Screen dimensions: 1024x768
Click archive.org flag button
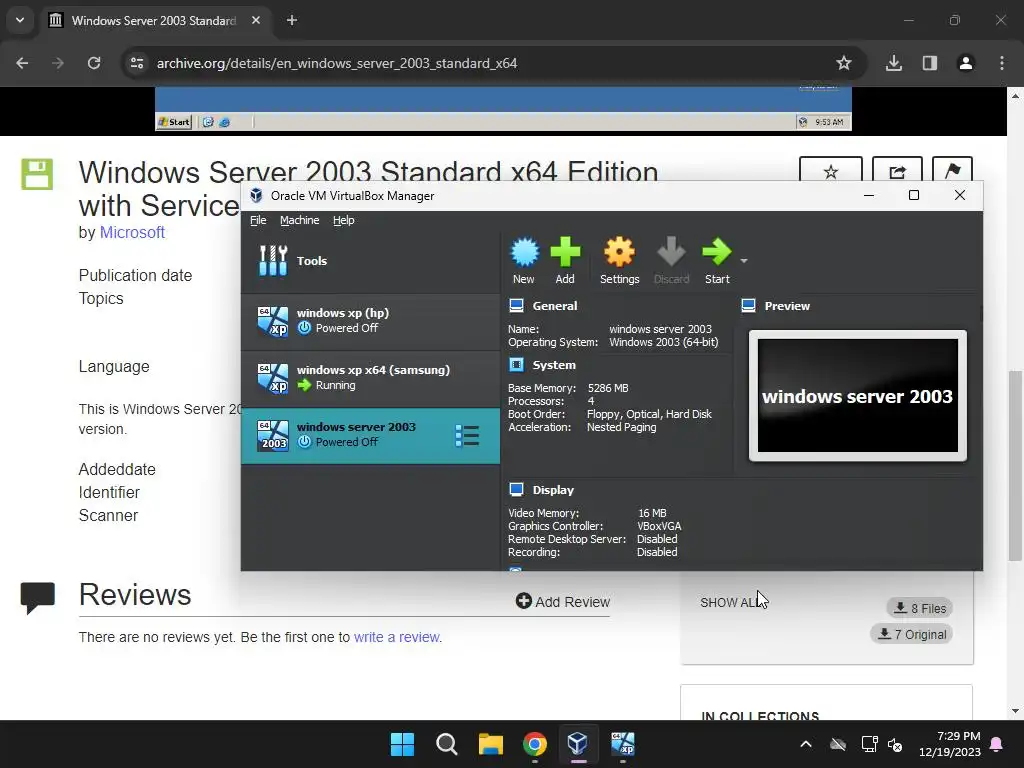point(952,172)
